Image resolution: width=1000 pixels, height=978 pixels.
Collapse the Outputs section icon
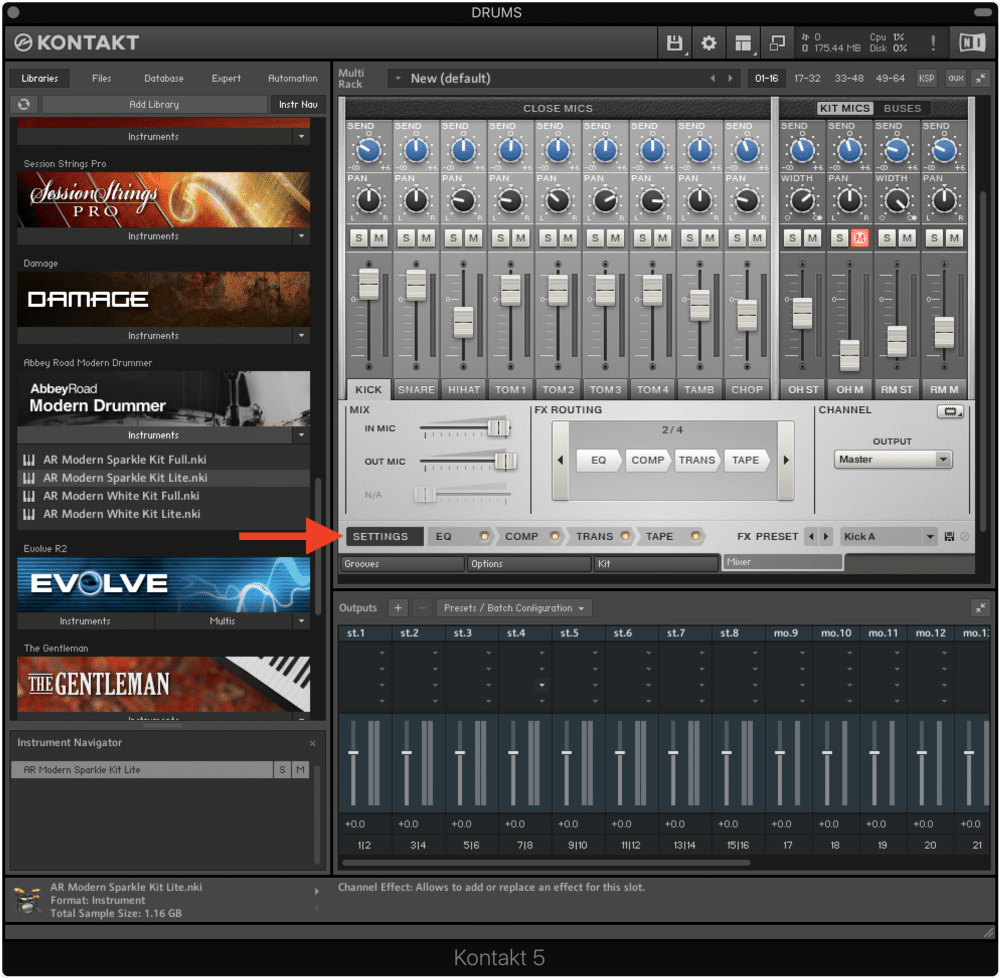[980, 608]
